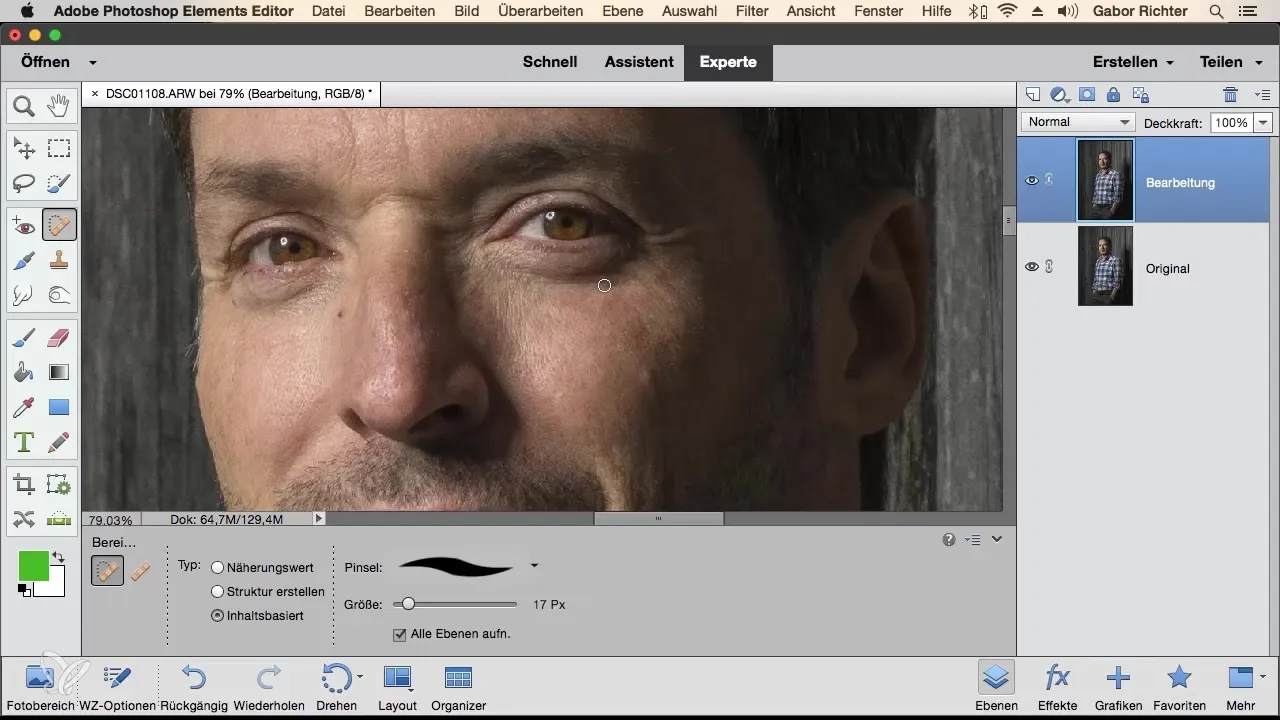
Task: Select the Rectangular Marquee tool
Action: (59, 149)
